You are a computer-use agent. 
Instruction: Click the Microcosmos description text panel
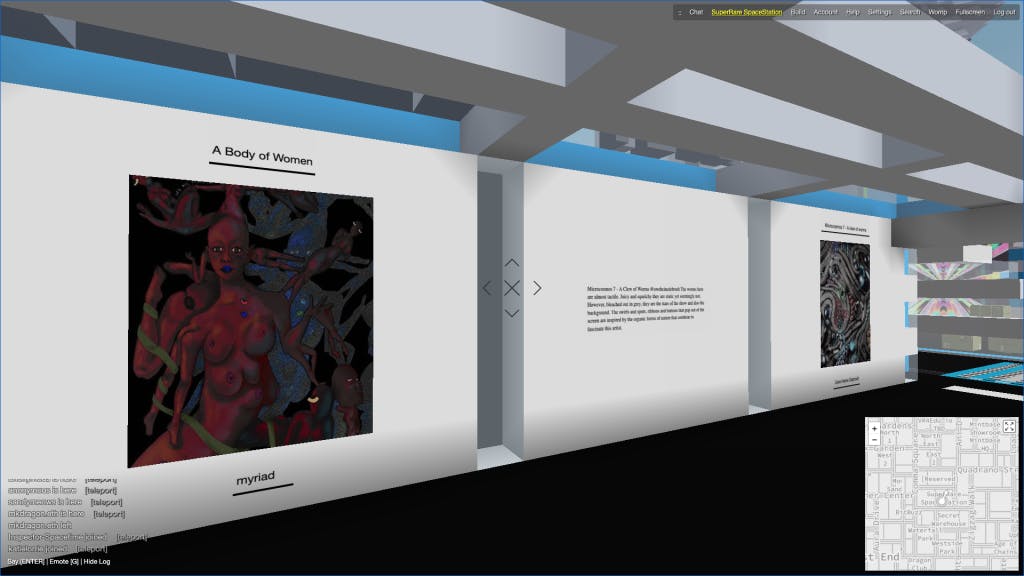pyautogui.click(x=645, y=308)
